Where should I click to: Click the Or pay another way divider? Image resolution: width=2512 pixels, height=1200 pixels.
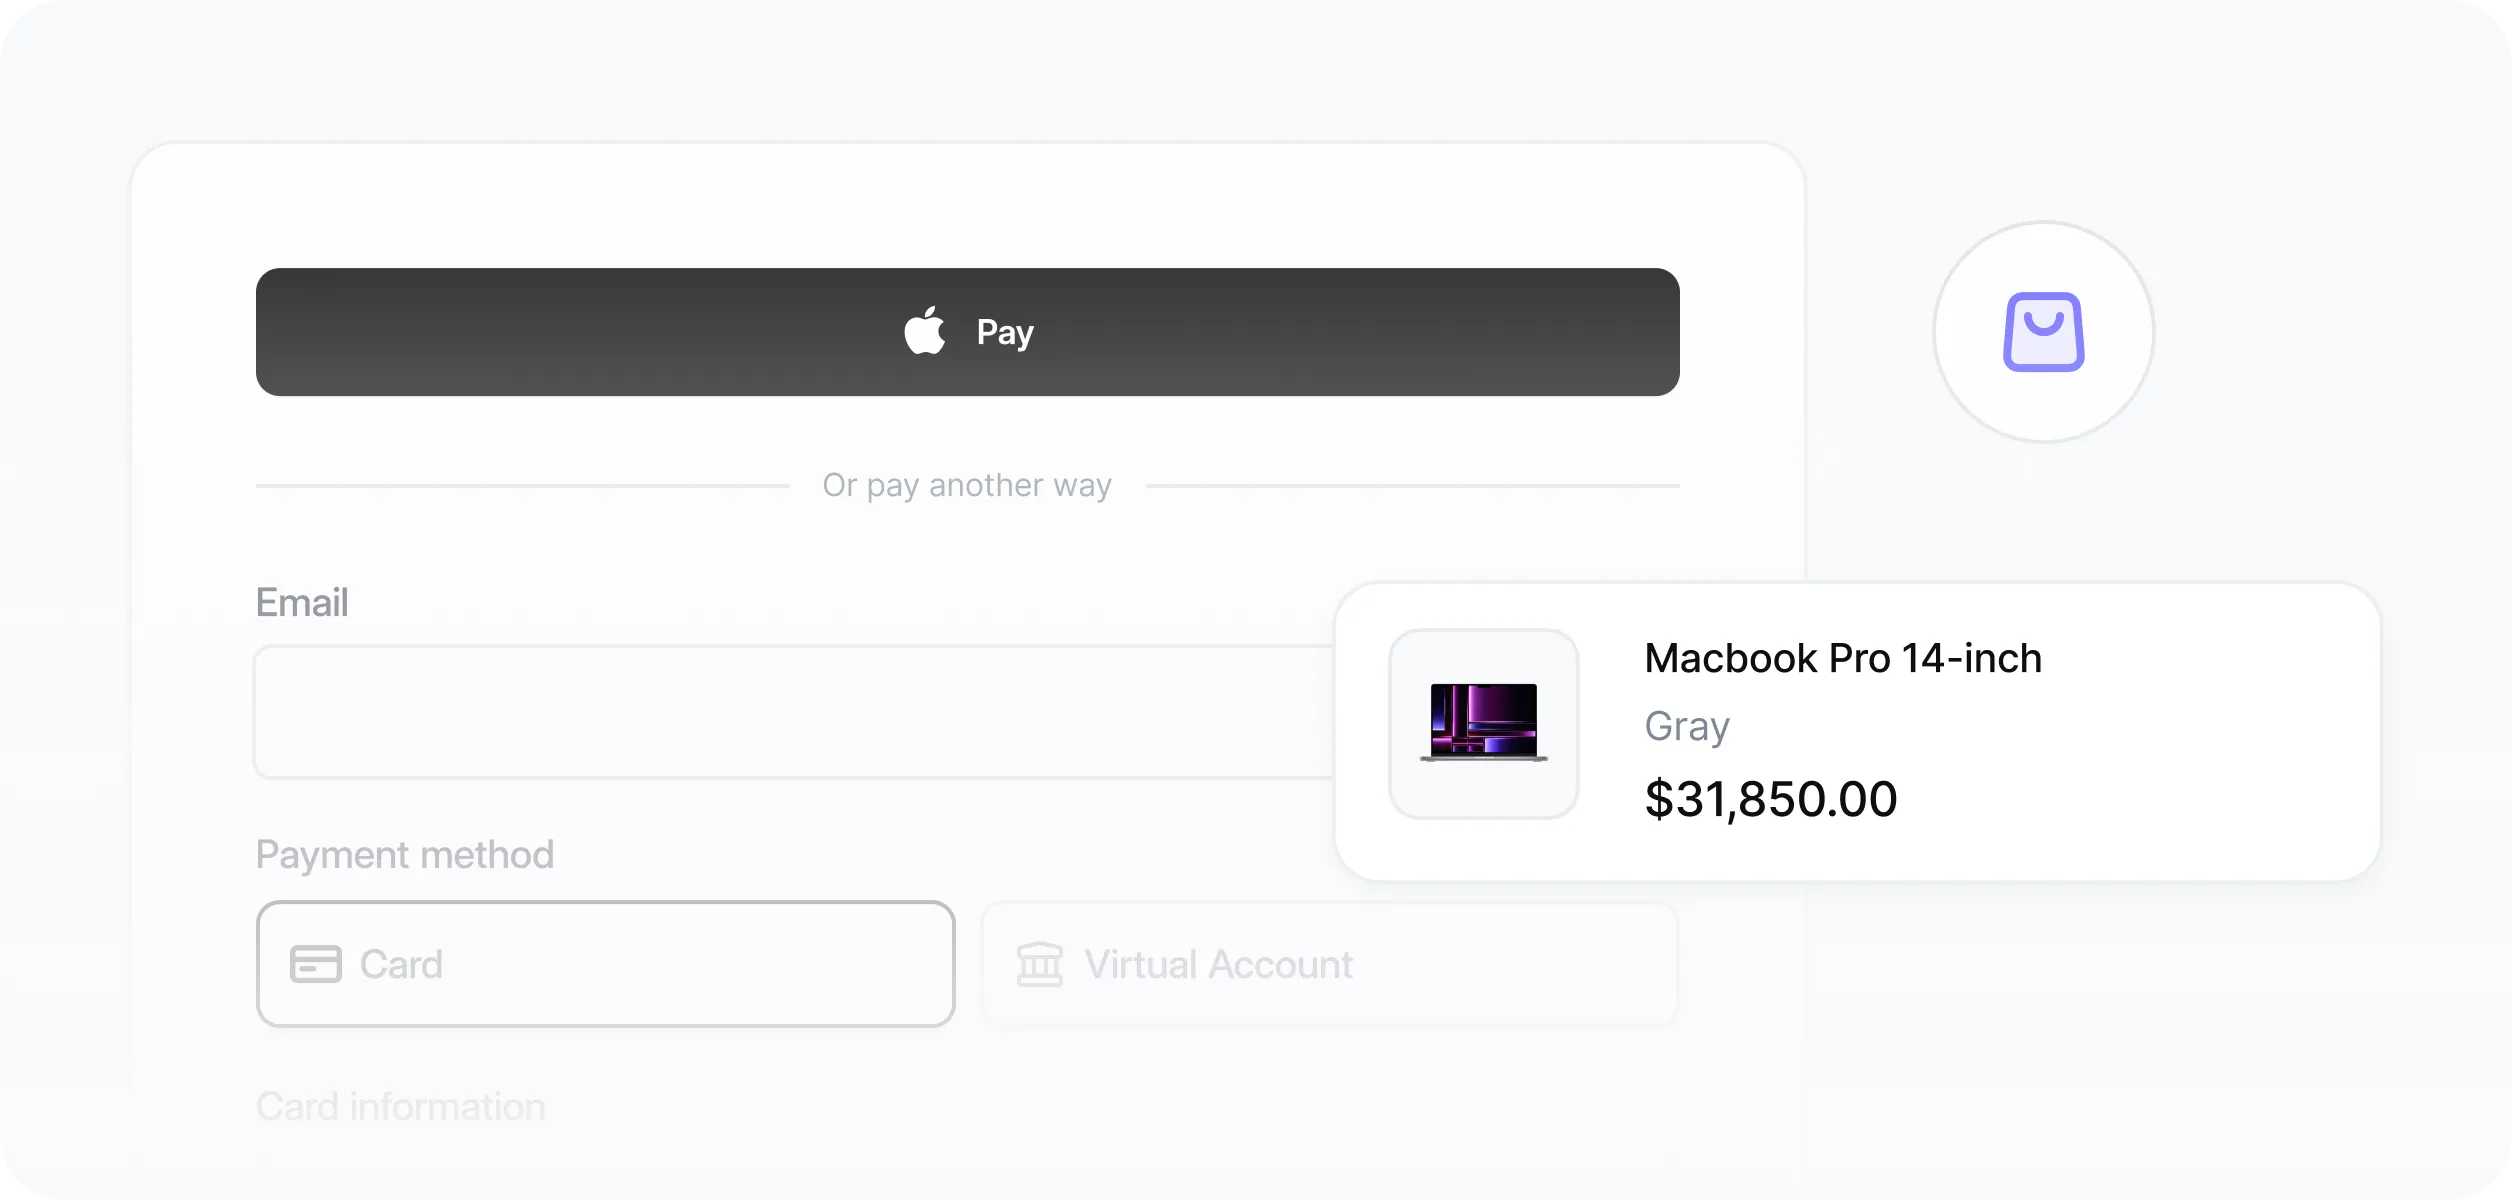pos(966,484)
